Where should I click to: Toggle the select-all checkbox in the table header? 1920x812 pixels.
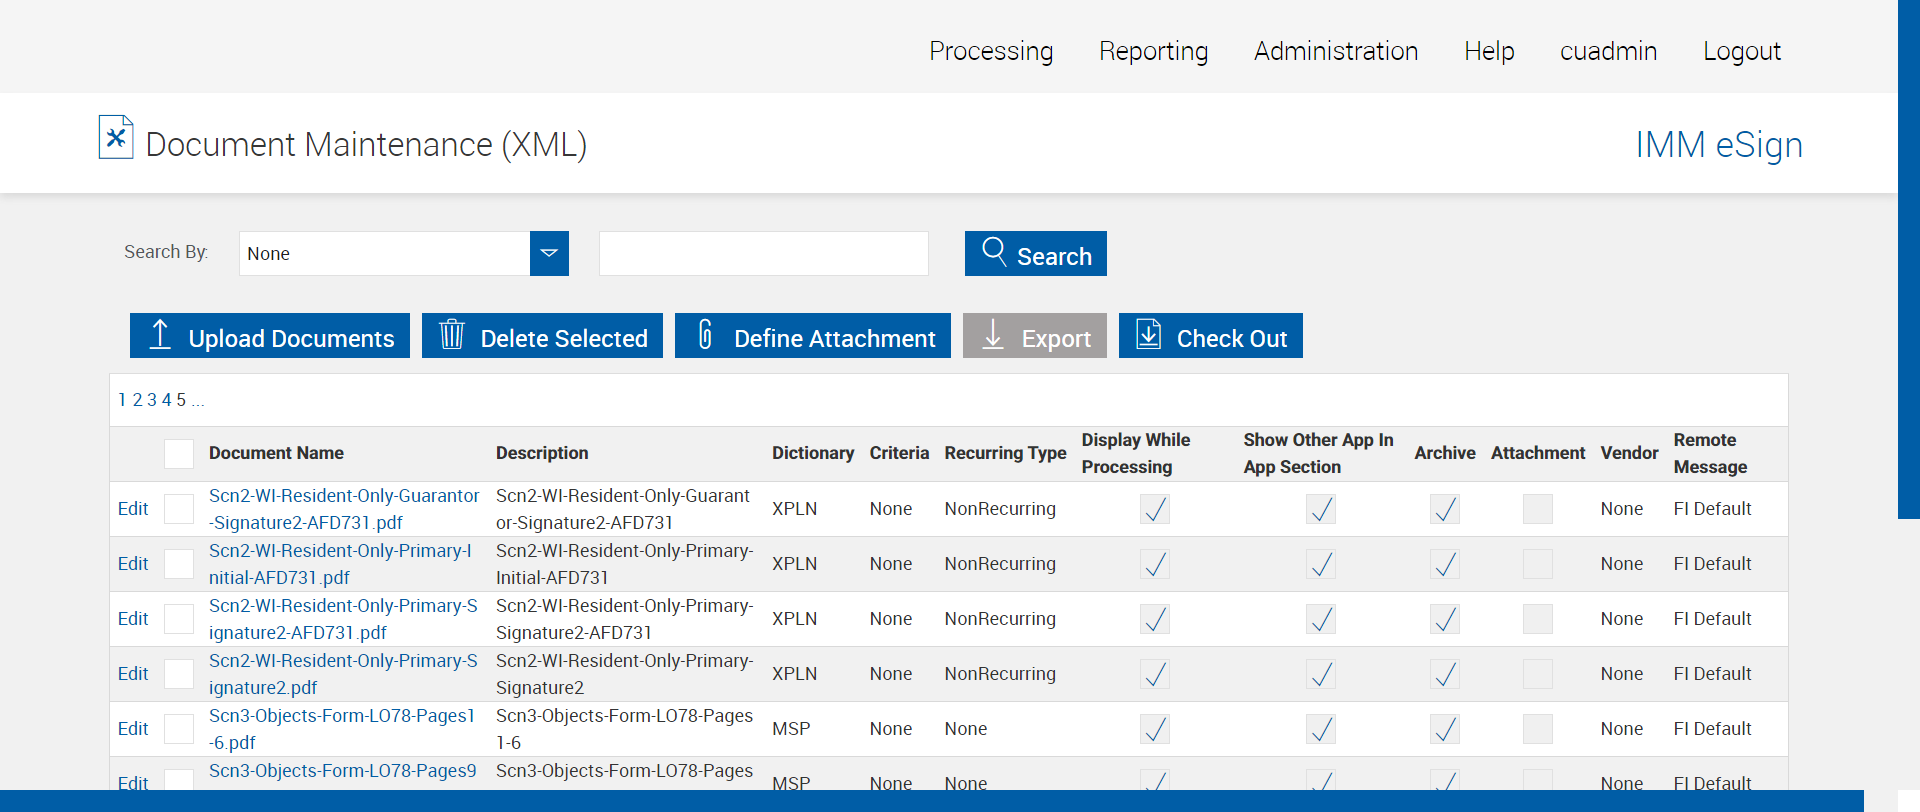tap(179, 454)
